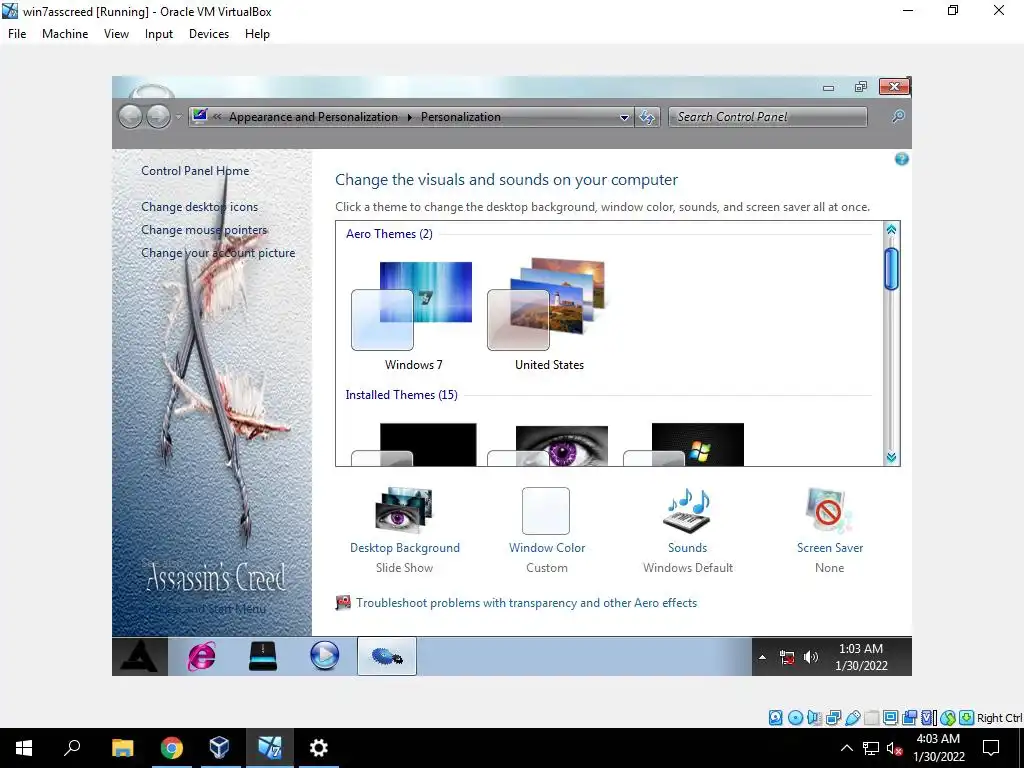This screenshot has width=1024, height=768.
Task: Launch Internet Explorer from guest taskbar
Action: click(201, 656)
